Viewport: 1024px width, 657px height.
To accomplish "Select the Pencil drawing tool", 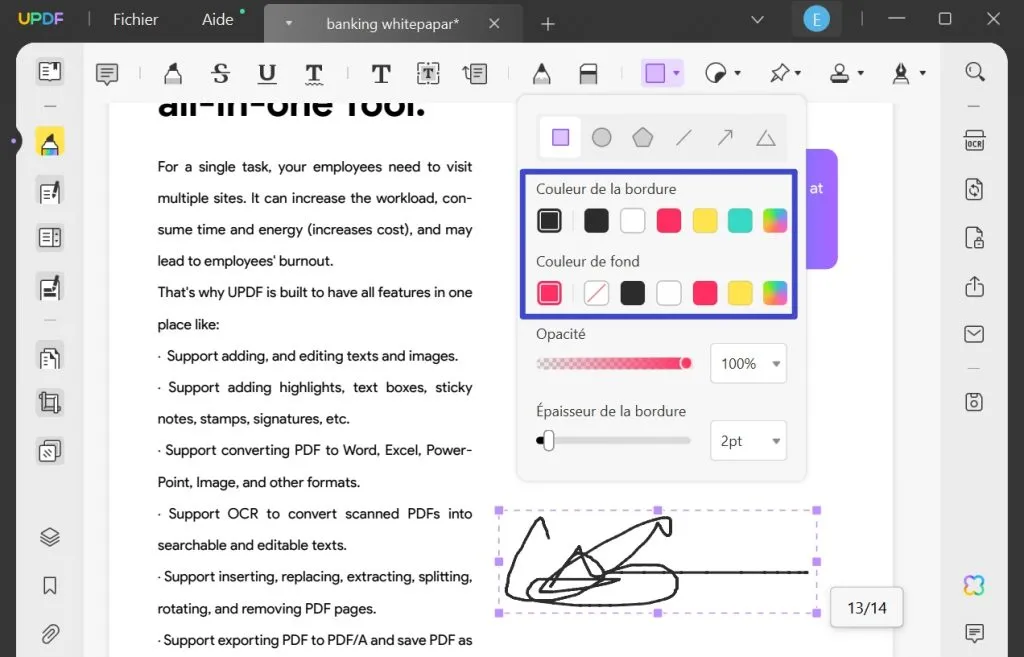I will [541, 74].
